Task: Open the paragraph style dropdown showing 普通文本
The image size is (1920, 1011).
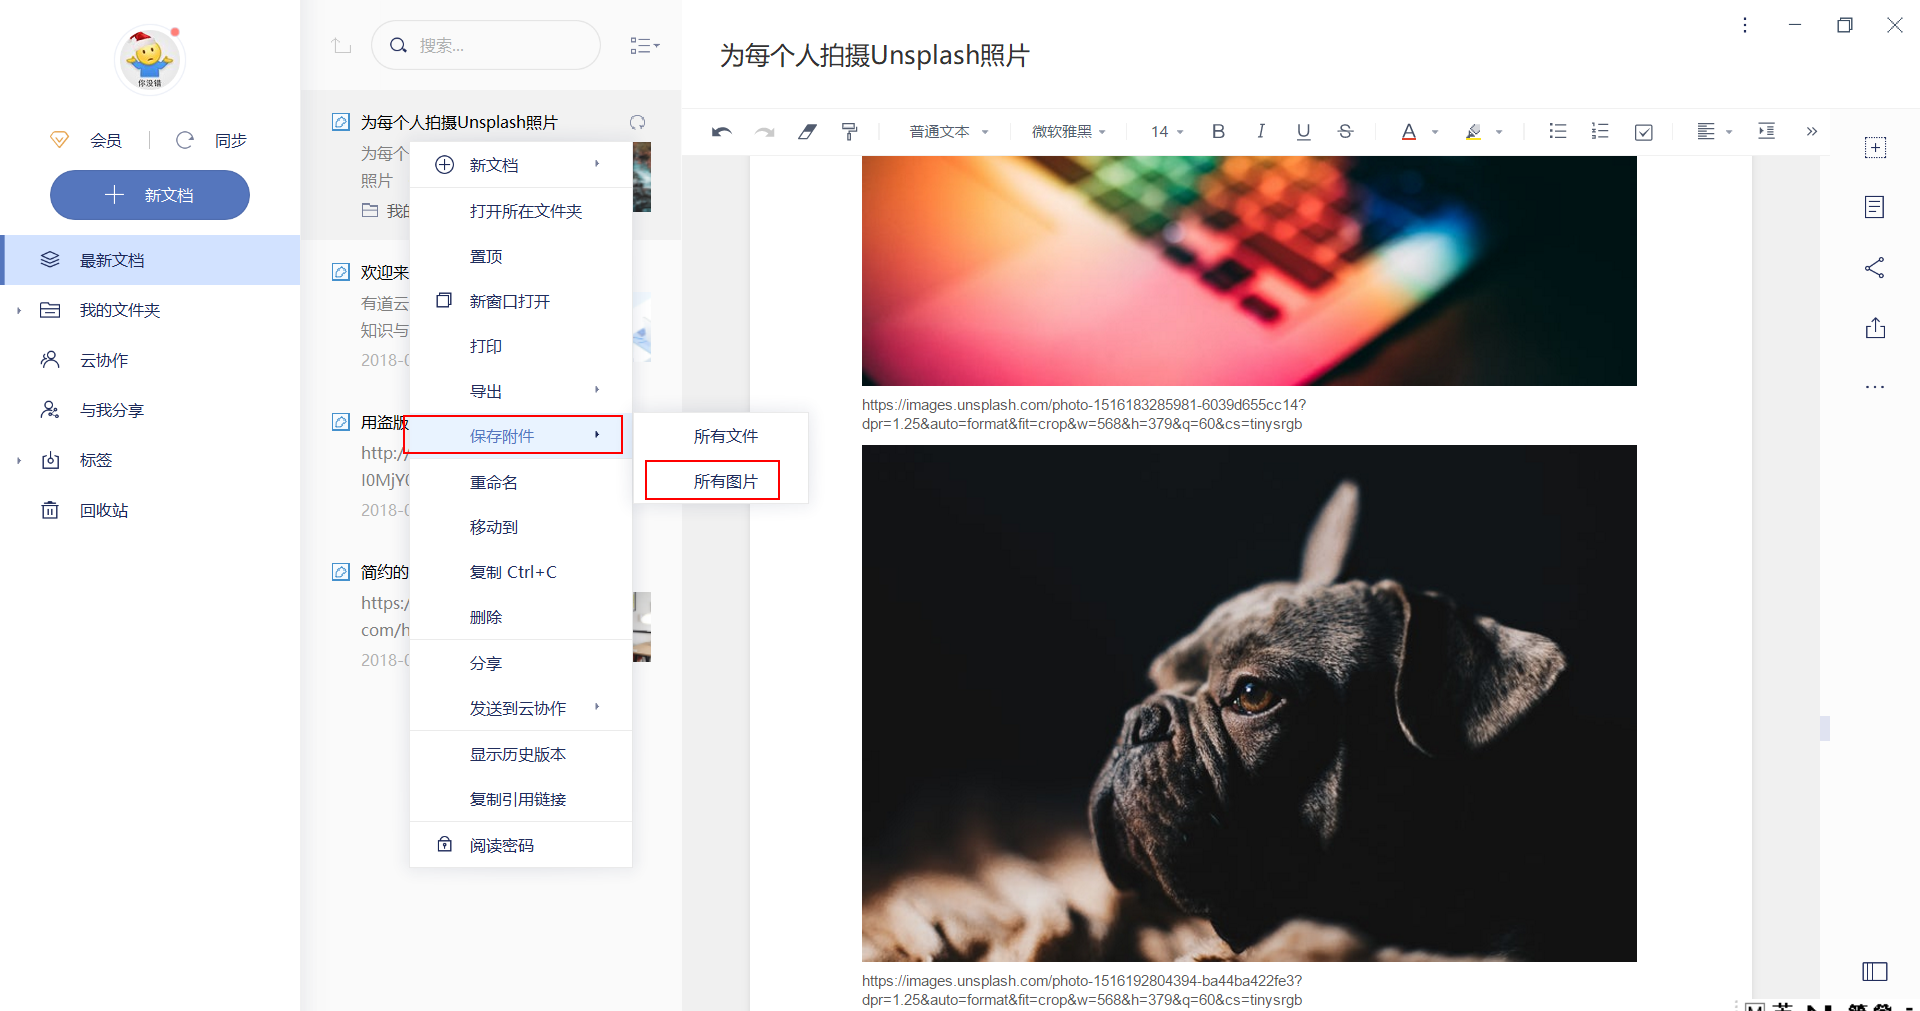Action: pyautogui.click(x=947, y=131)
